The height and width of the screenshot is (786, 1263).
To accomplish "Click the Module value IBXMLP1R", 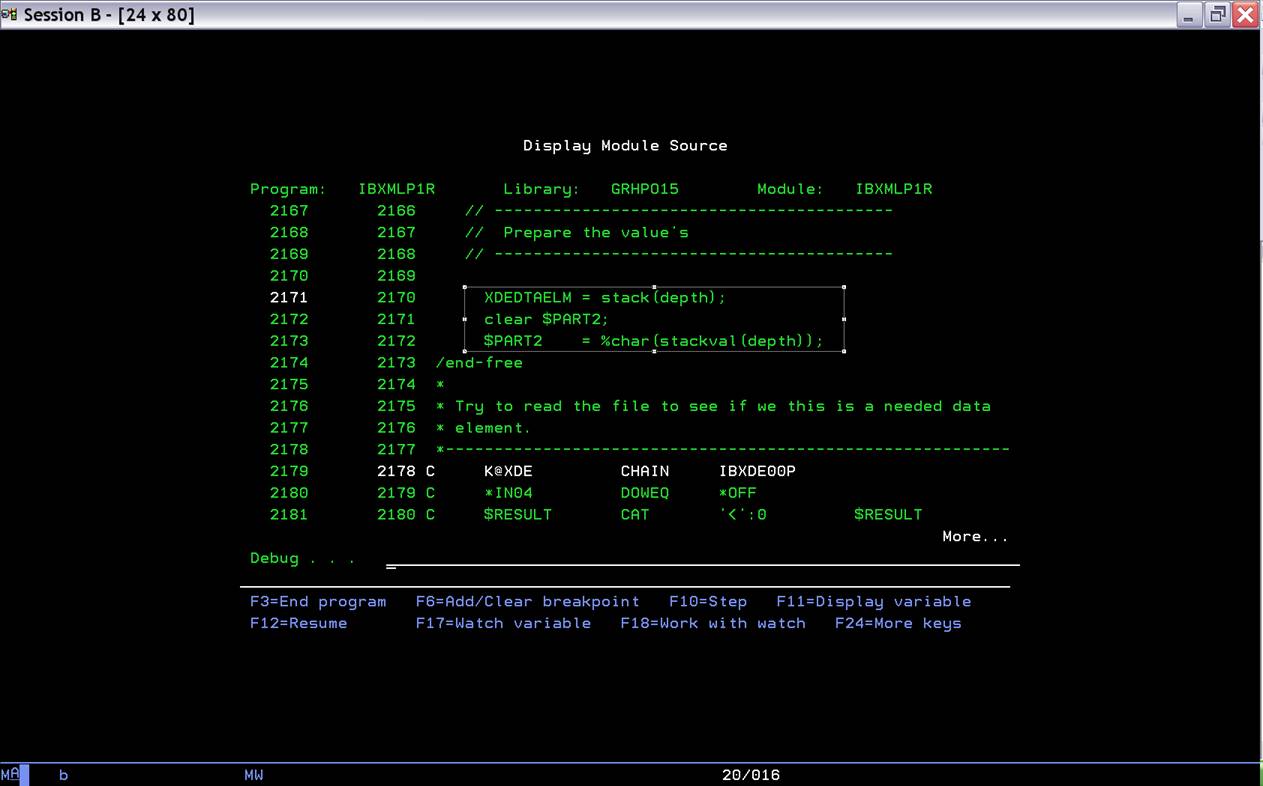I will 894,189.
